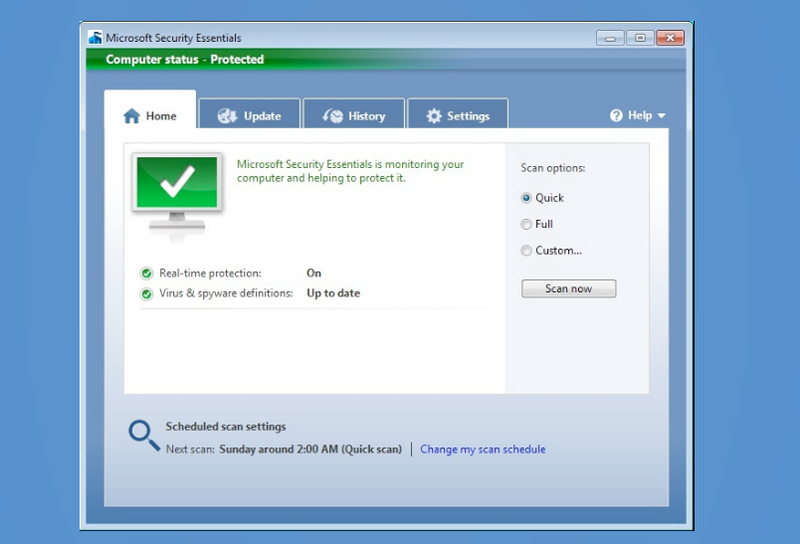
Task: Click the house icon on the Home tab
Action: click(x=132, y=116)
